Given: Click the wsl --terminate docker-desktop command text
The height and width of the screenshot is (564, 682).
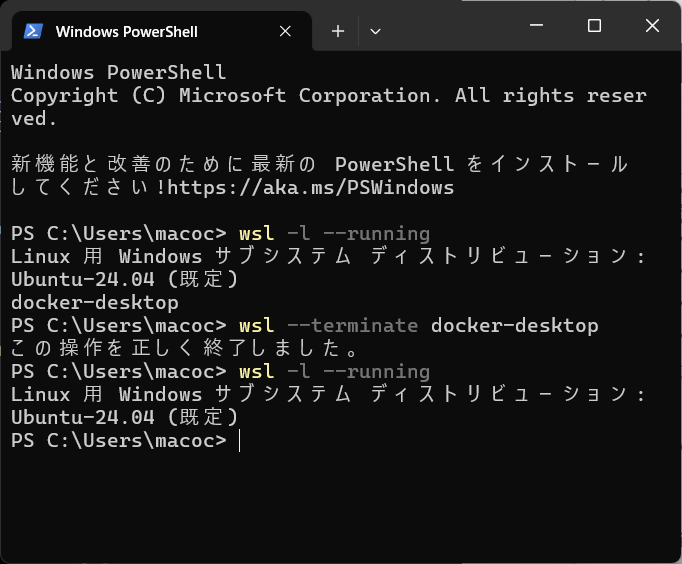Looking at the screenshot, I should 418,325.
